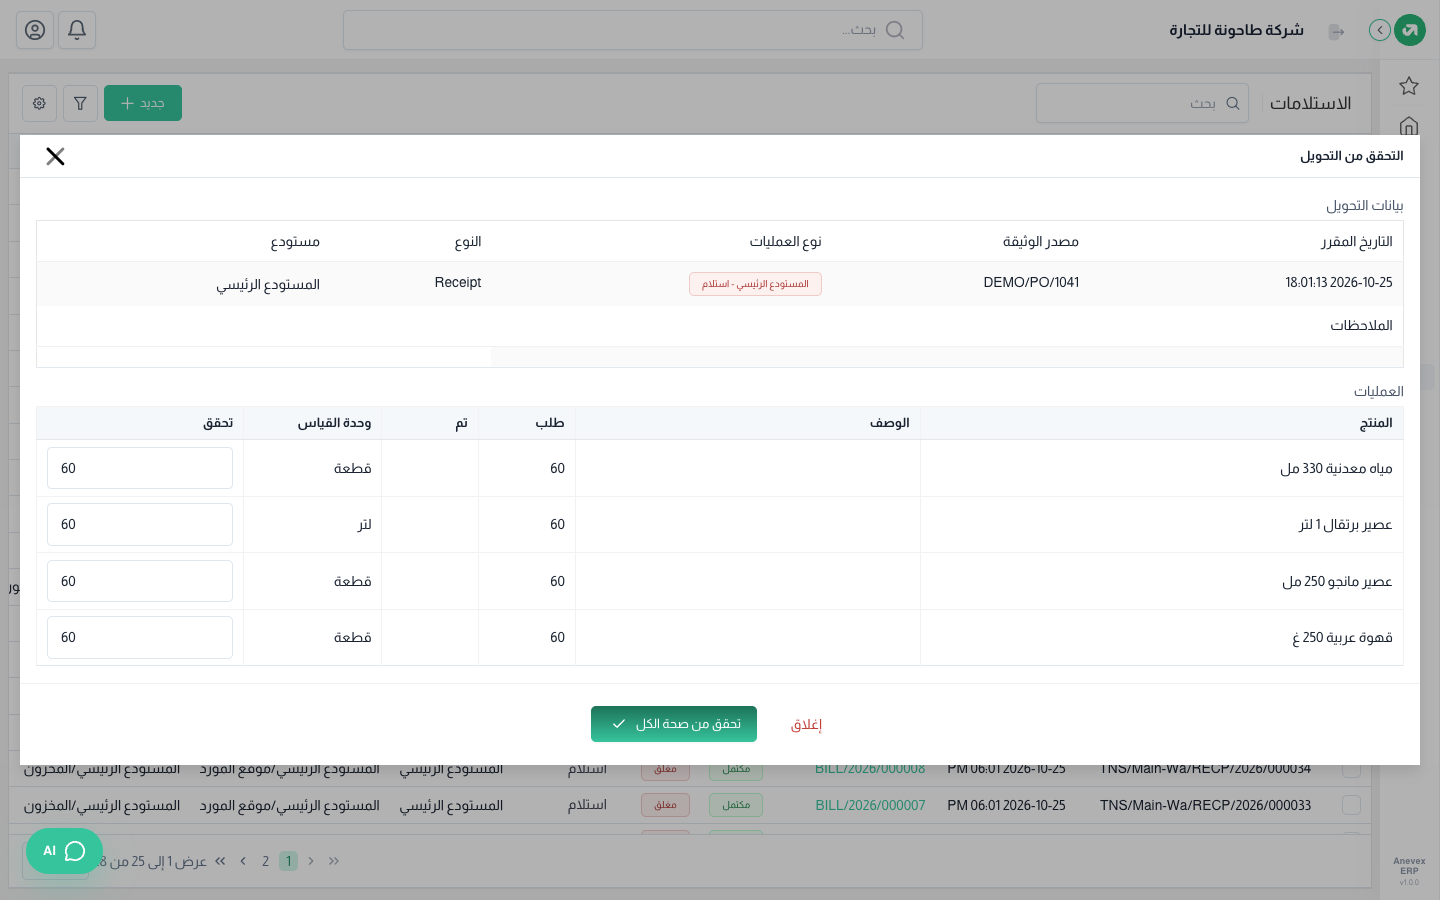1440x900 pixels.
Task: Click verify quantity field for مياه معدنية 330 مل
Action: (x=140, y=468)
